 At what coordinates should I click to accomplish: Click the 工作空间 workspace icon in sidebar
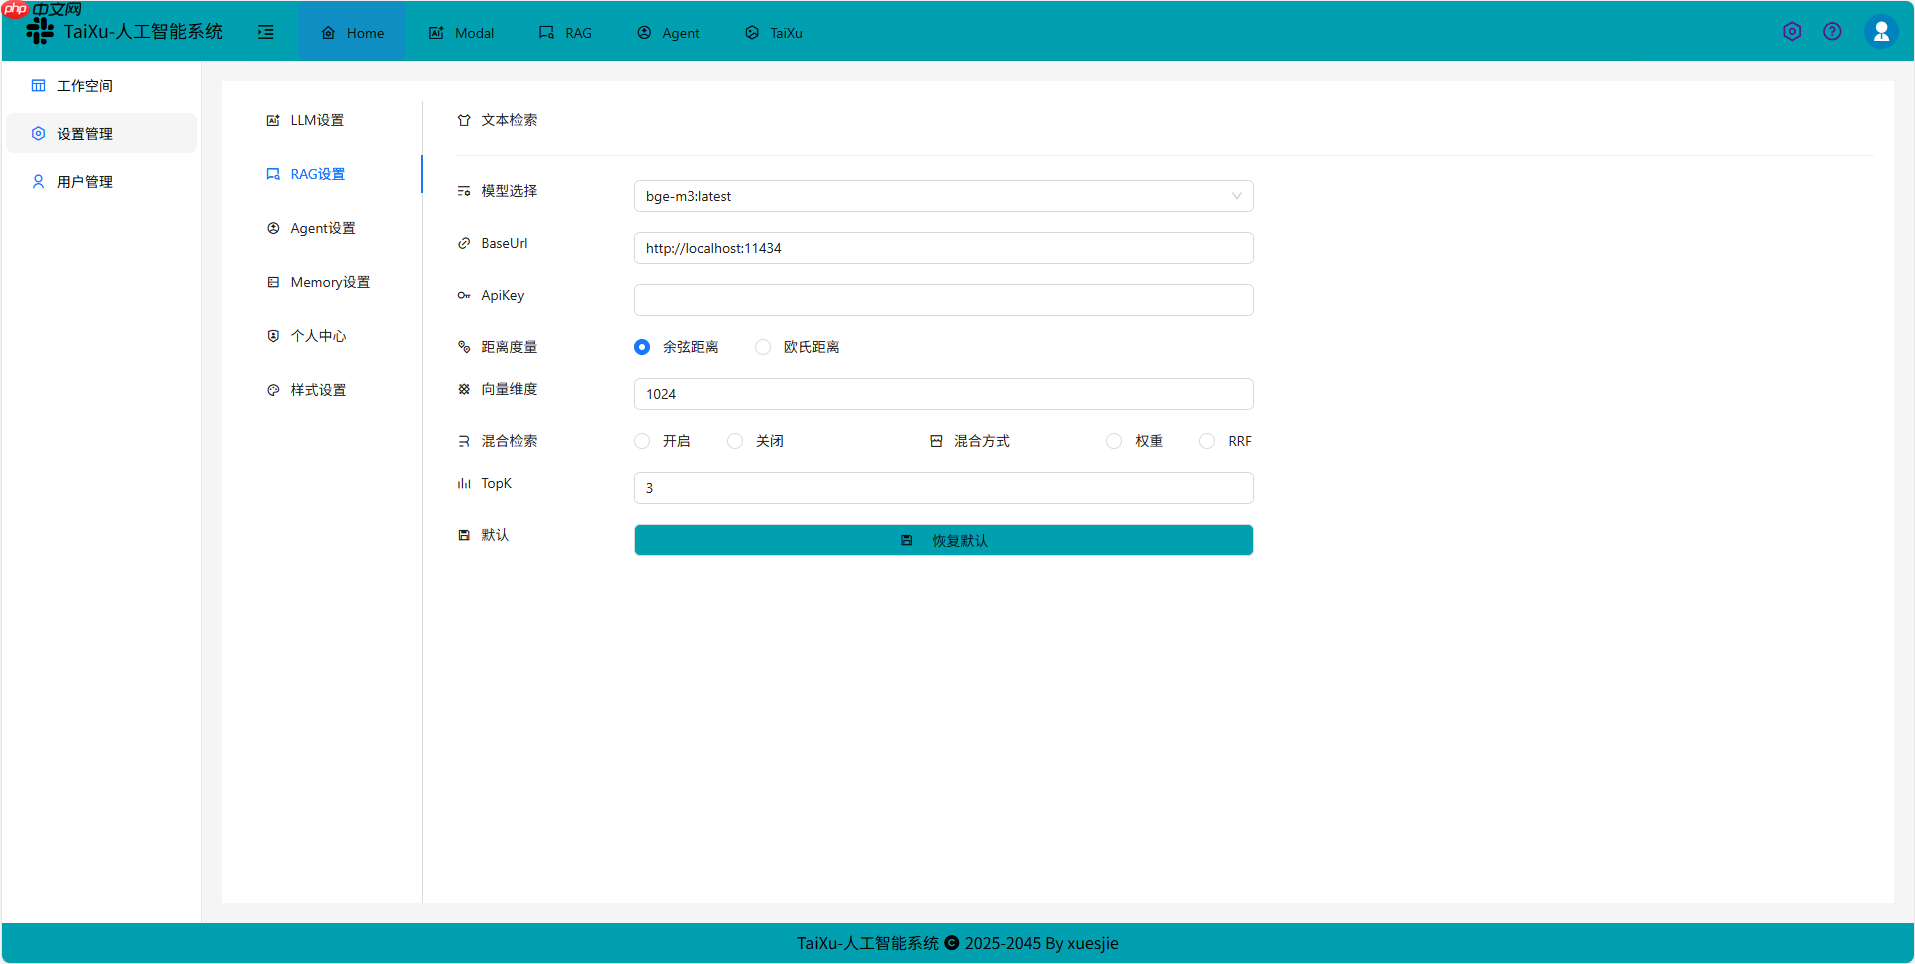(38, 85)
